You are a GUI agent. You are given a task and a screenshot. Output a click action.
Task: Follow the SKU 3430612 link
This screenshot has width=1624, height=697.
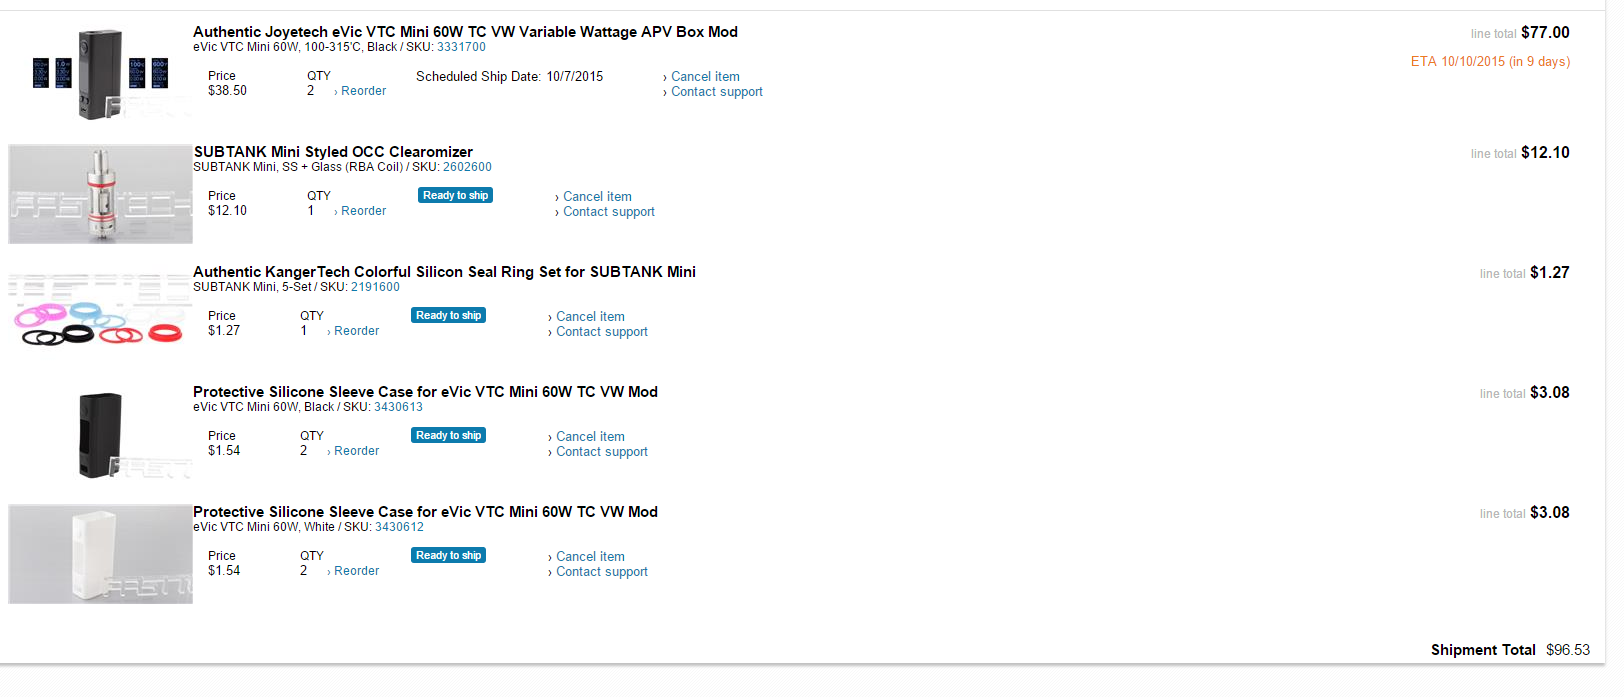pyautogui.click(x=399, y=527)
